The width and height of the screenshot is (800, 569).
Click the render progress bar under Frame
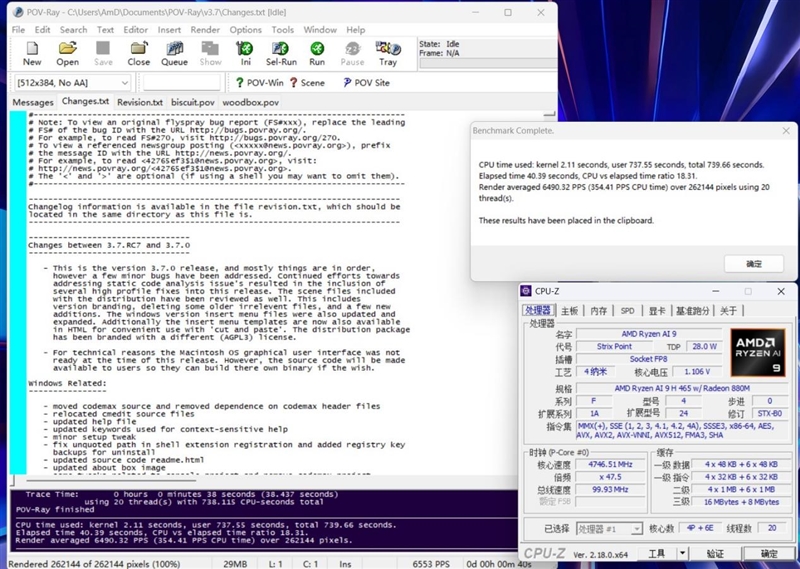click(488, 63)
